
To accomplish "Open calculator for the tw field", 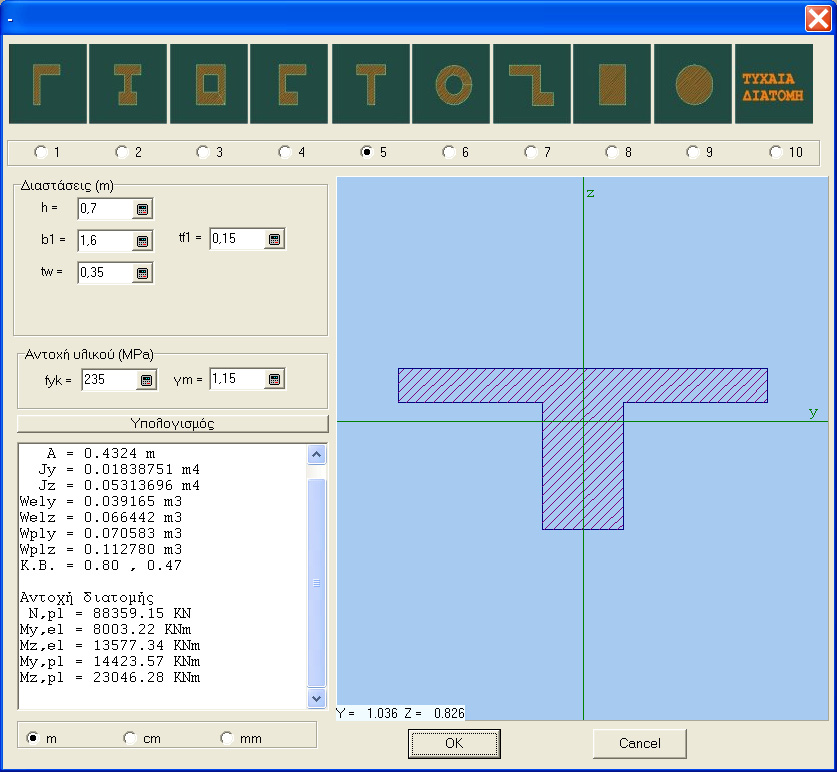I will pyautogui.click(x=143, y=273).
